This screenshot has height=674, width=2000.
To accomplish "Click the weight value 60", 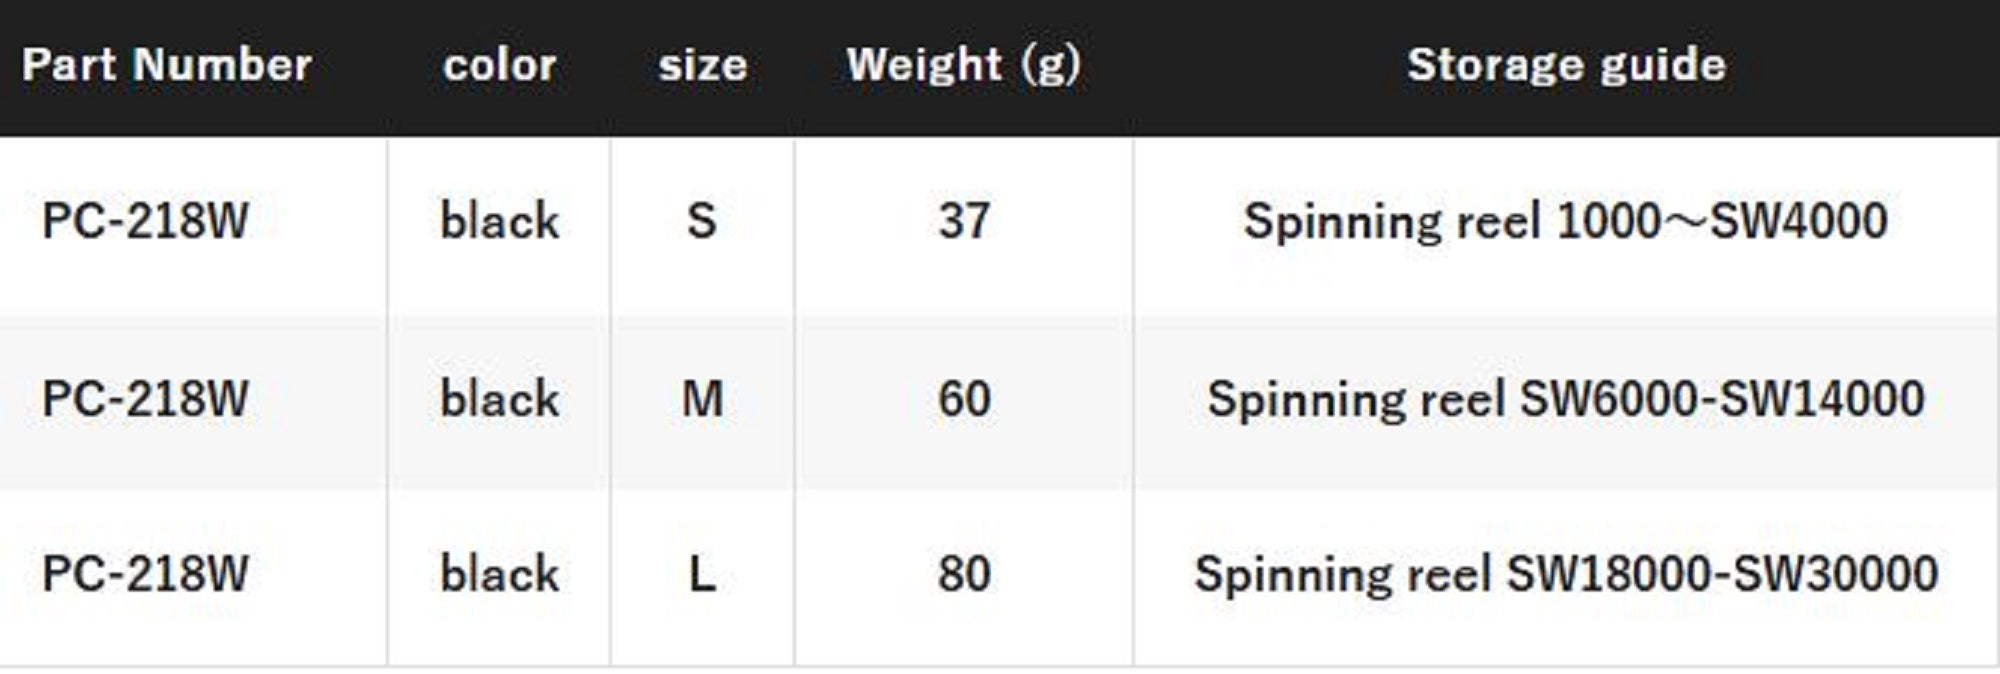I will [x=964, y=399].
